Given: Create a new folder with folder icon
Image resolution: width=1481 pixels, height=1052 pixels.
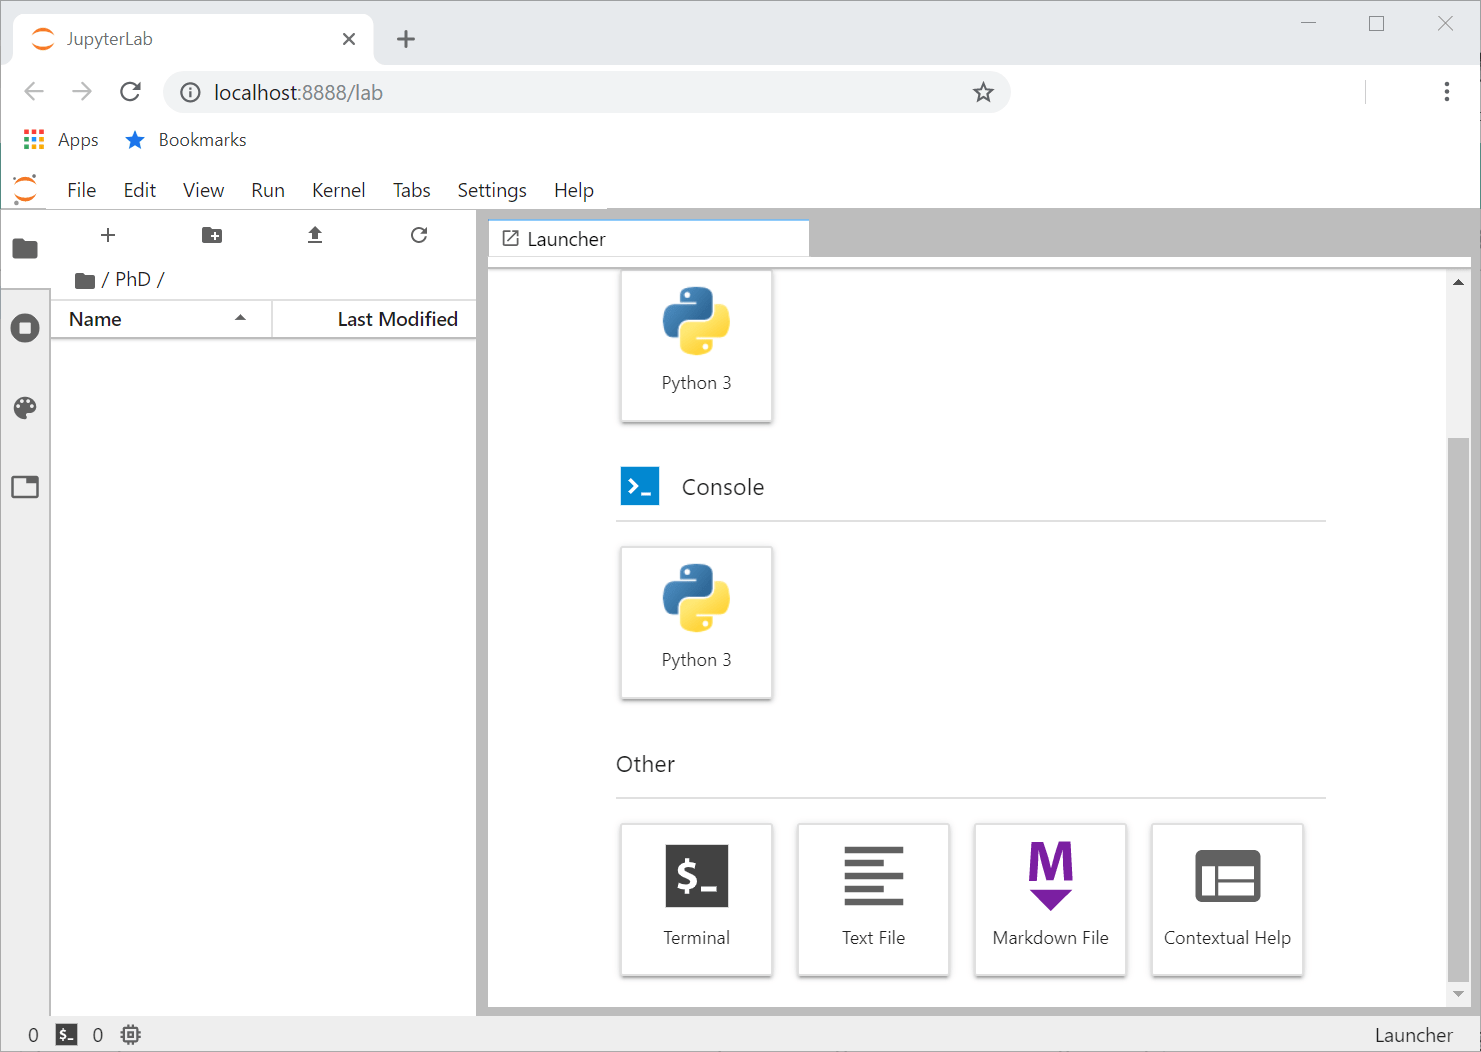Looking at the screenshot, I should click(212, 235).
